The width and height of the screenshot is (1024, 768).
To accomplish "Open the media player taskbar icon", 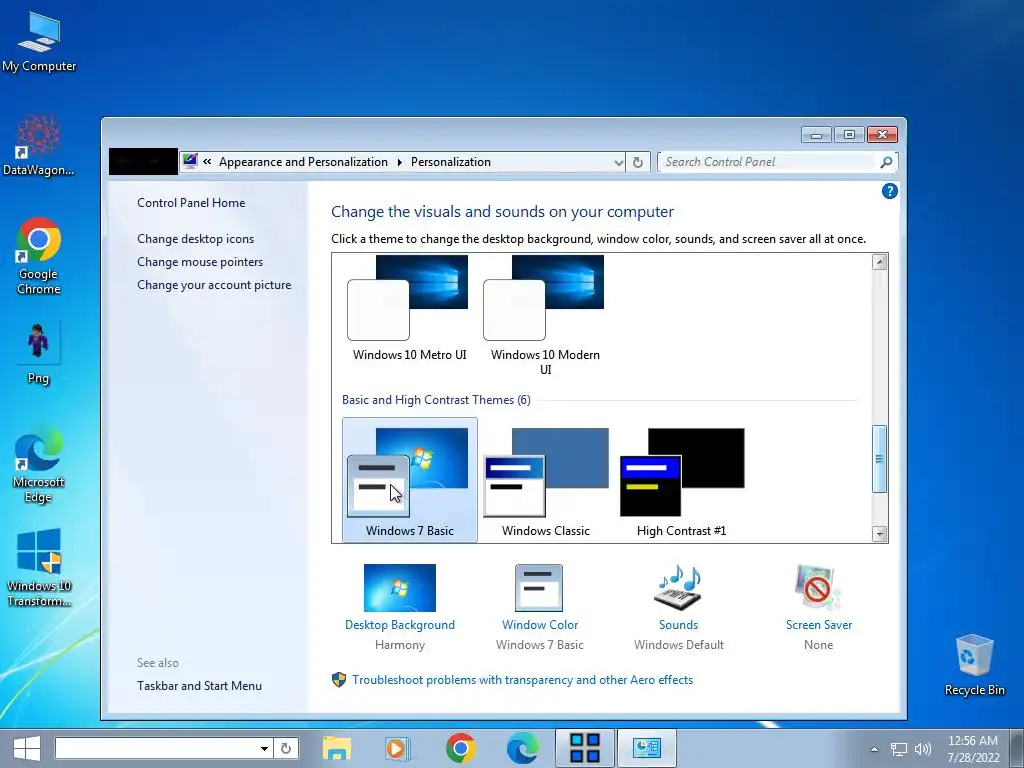I will (x=396, y=748).
